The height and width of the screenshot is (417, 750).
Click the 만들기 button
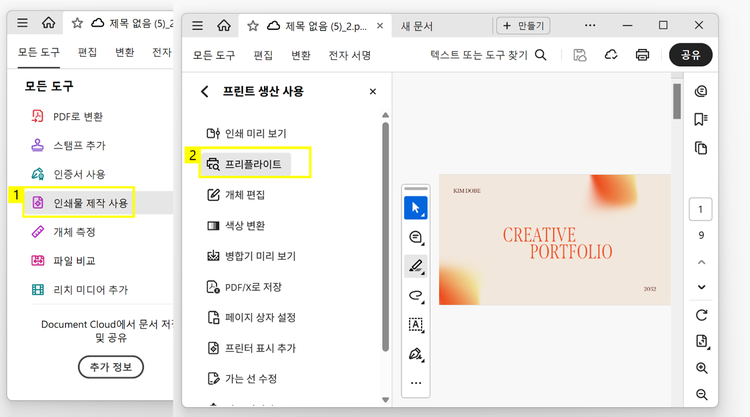click(x=523, y=26)
